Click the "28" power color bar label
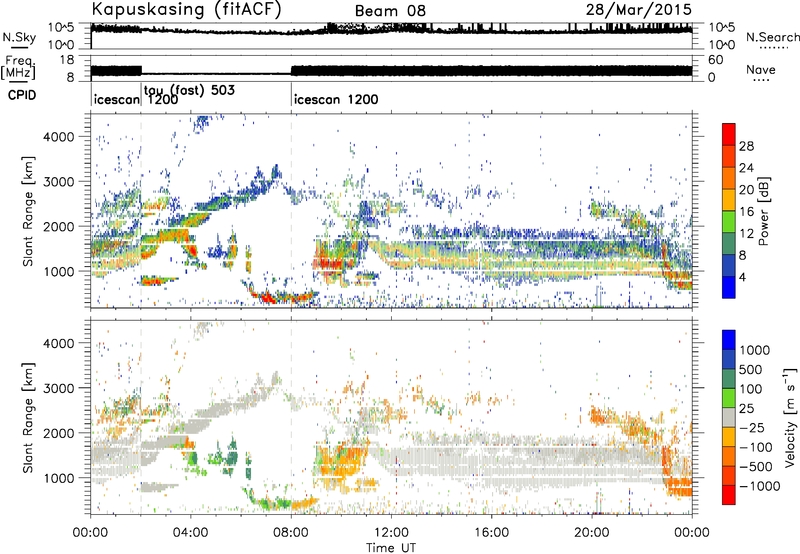Viewport: 800px width, 554px height. [x=746, y=146]
